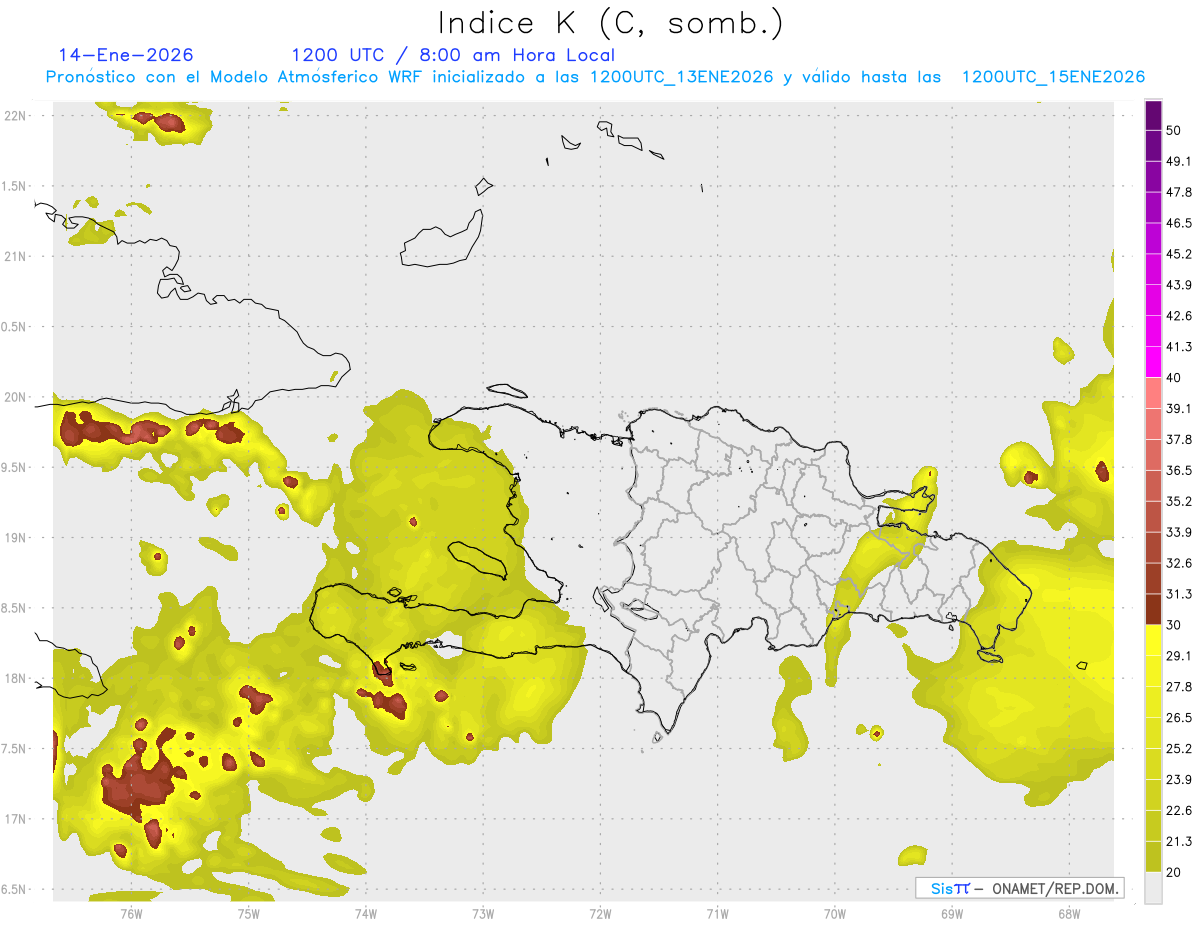Screen dimensions: 1200x927
Task: Click the colorbar label '25.2'
Action: point(1179,748)
